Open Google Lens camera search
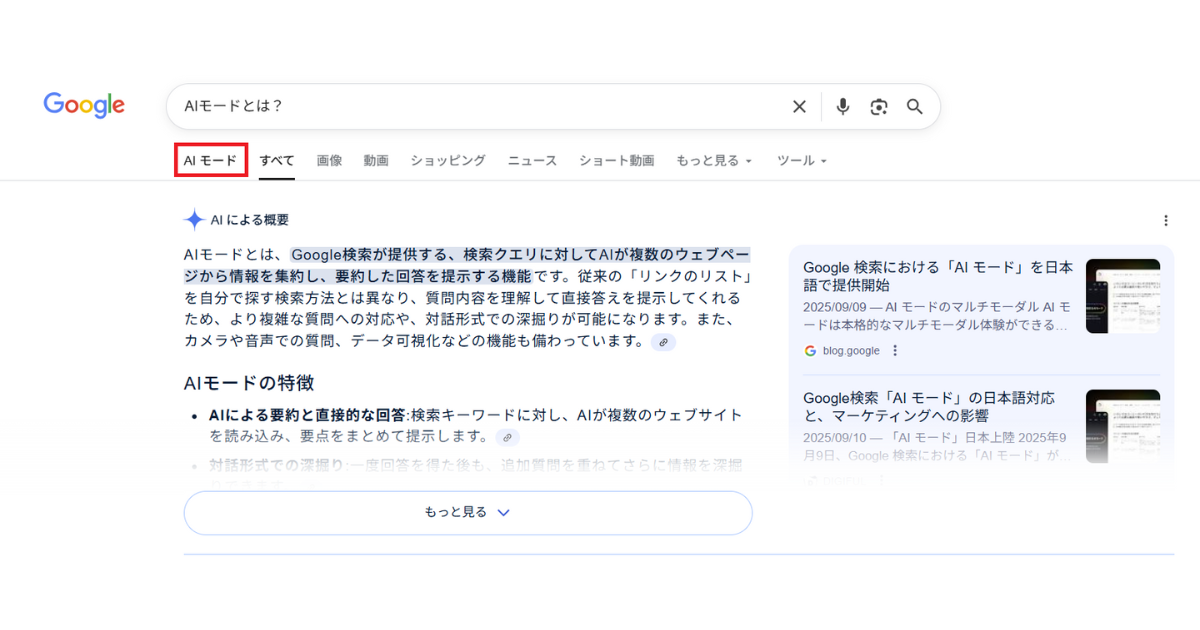Screen dimensions: 1200x630 [879, 106]
